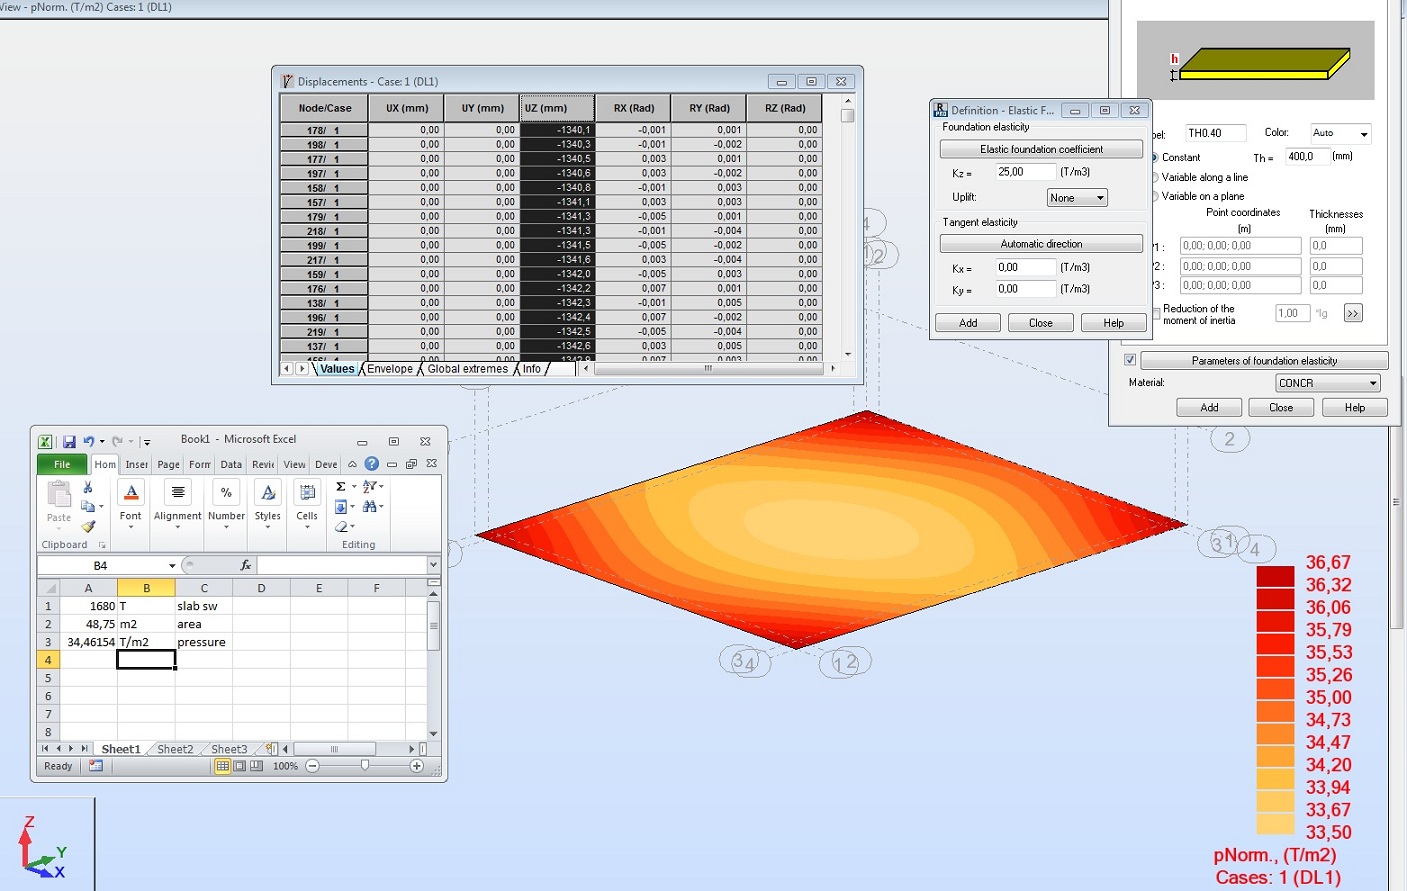The width and height of the screenshot is (1407, 891).
Task: Save the Excel workbook via the floppy icon
Action: [x=69, y=441]
